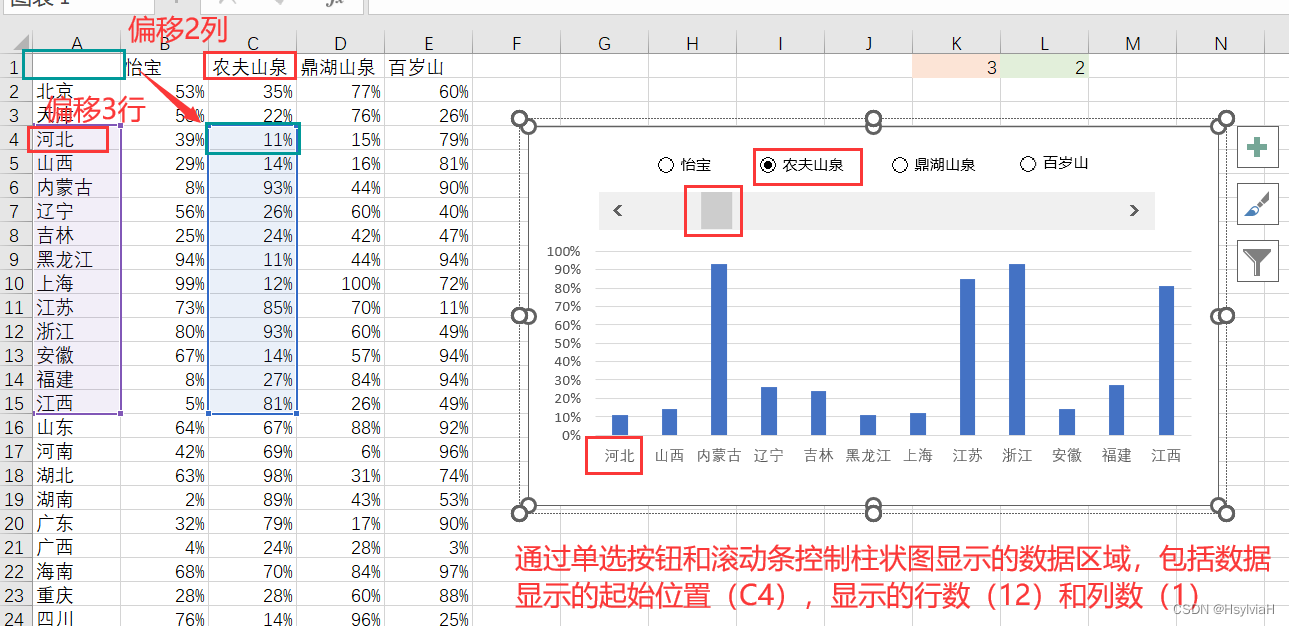Click the 百岁山 header cell E1
Viewport: 1289px width, 626px height.
429,67
